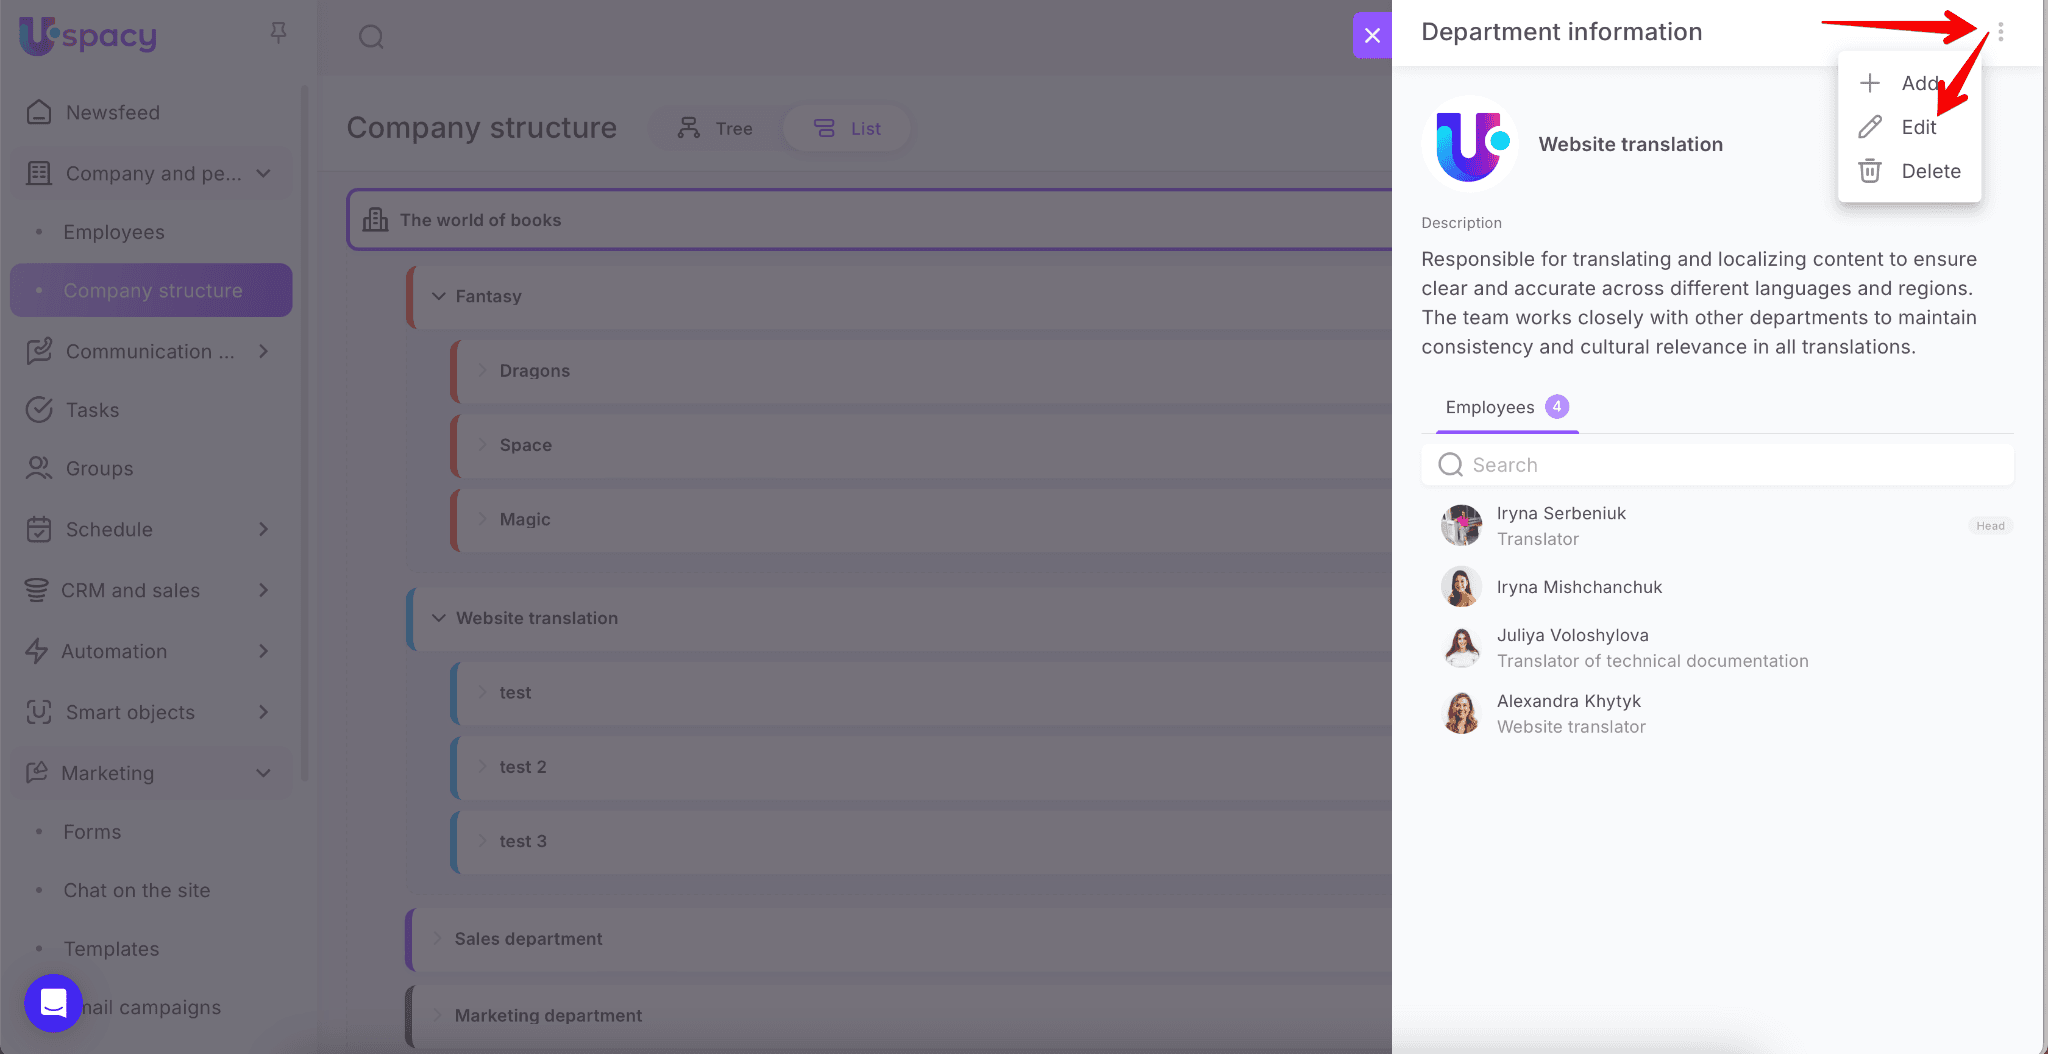Collapse the Fantasy department
Image resolution: width=2048 pixels, height=1054 pixels.
tap(439, 296)
